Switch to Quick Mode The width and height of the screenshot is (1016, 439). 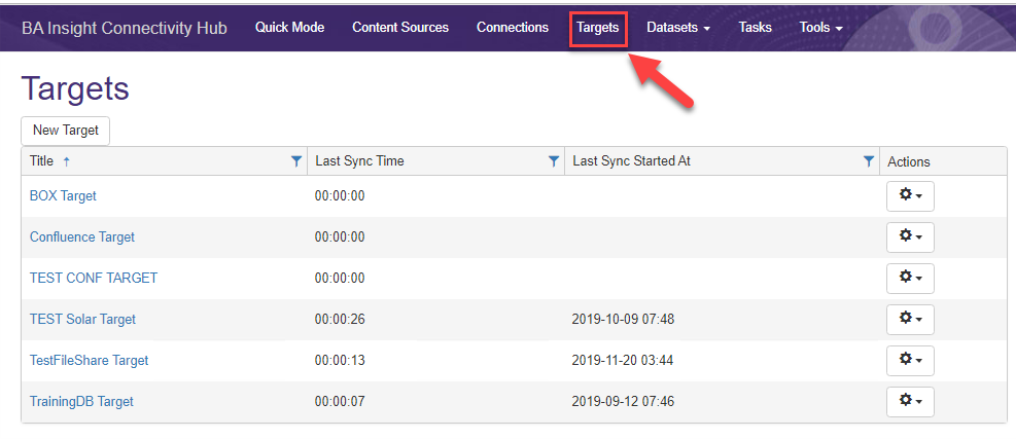(x=289, y=28)
